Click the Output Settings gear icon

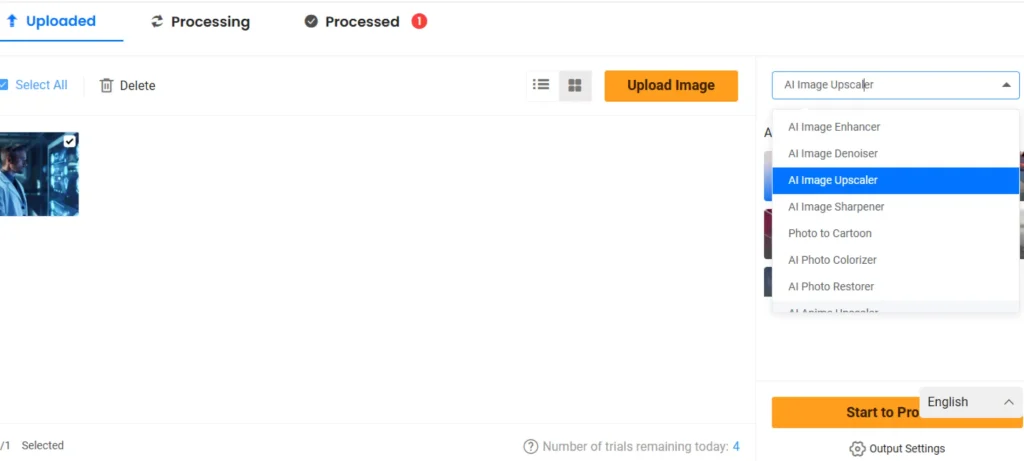point(857,448)
